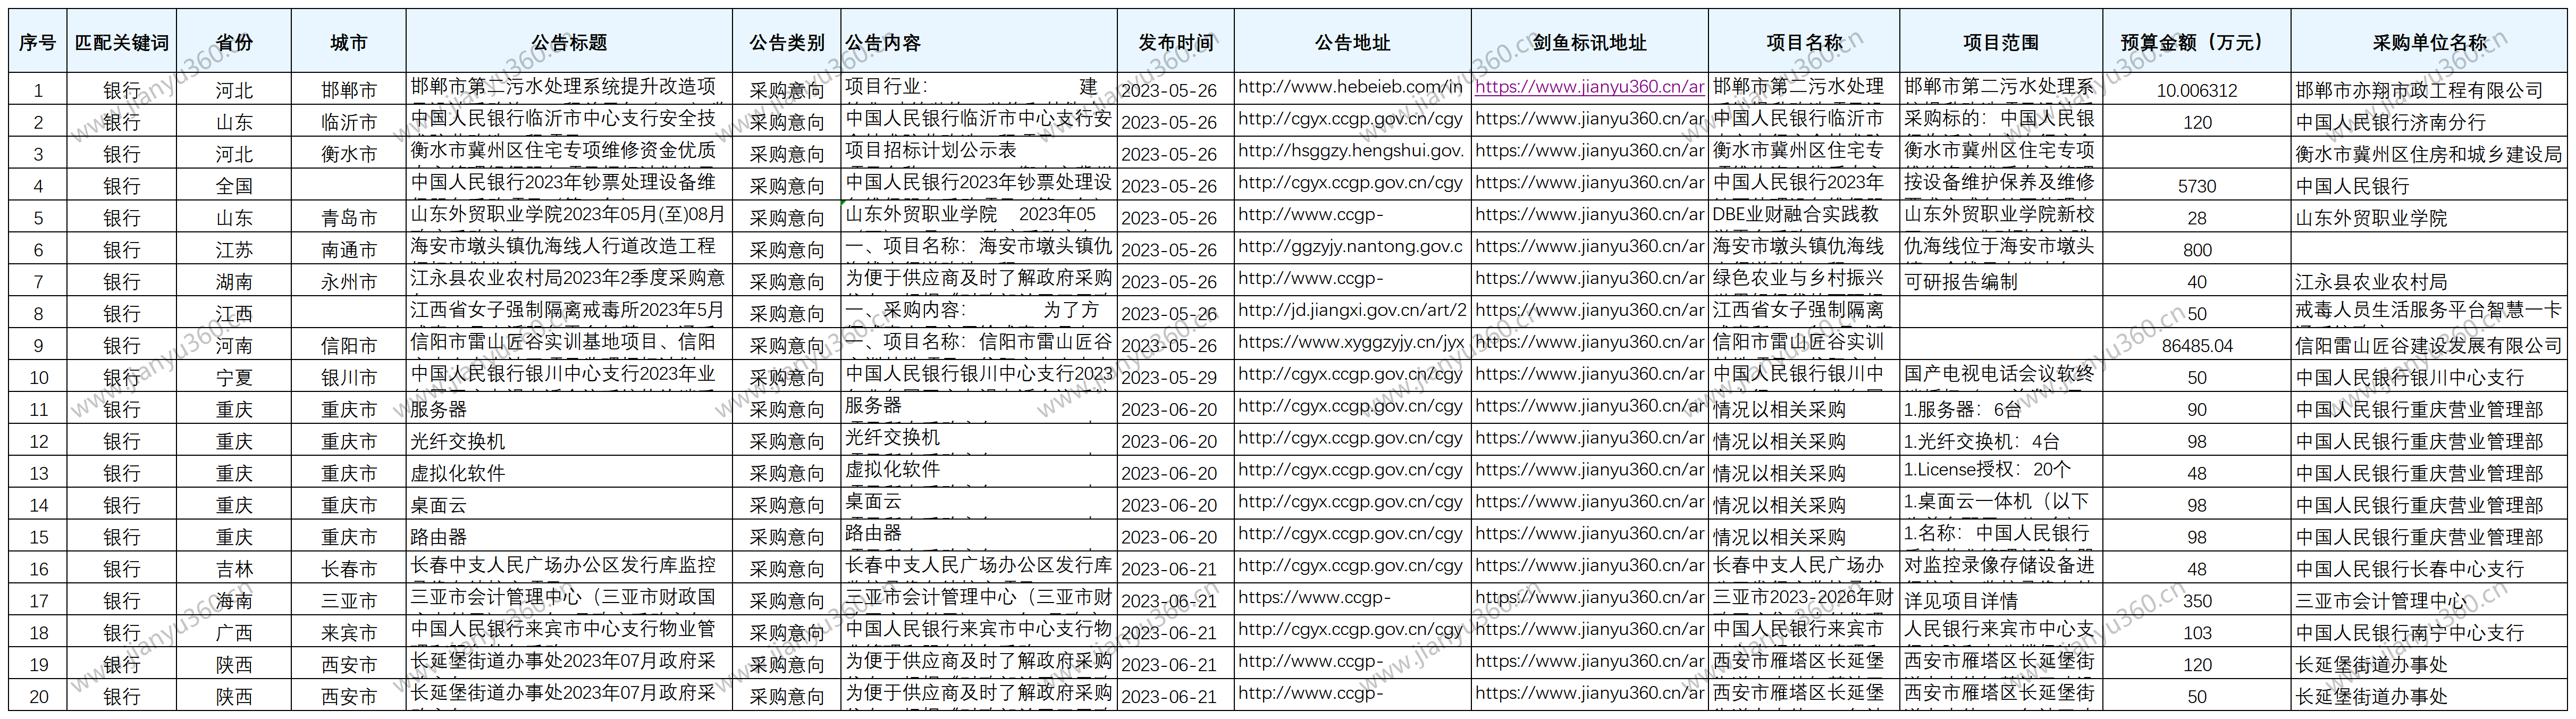Select the budget value 10.006312

pyautogui.click(x=2196, y=90)
